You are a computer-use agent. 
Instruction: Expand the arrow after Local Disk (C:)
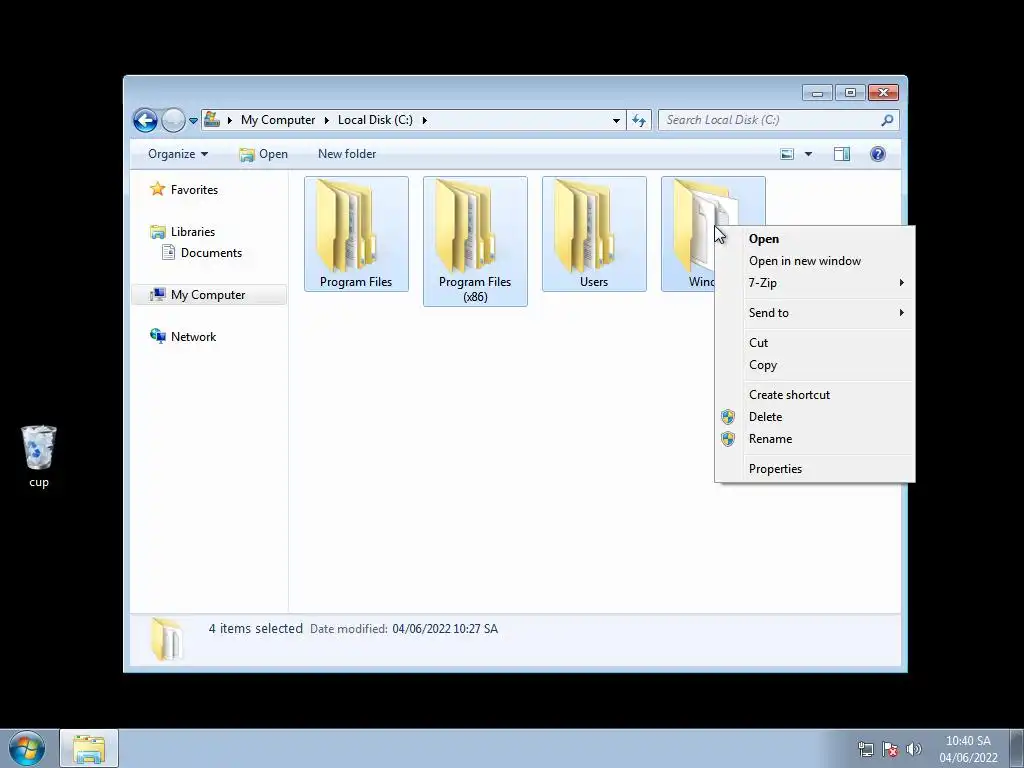click(x=424, y=120)
